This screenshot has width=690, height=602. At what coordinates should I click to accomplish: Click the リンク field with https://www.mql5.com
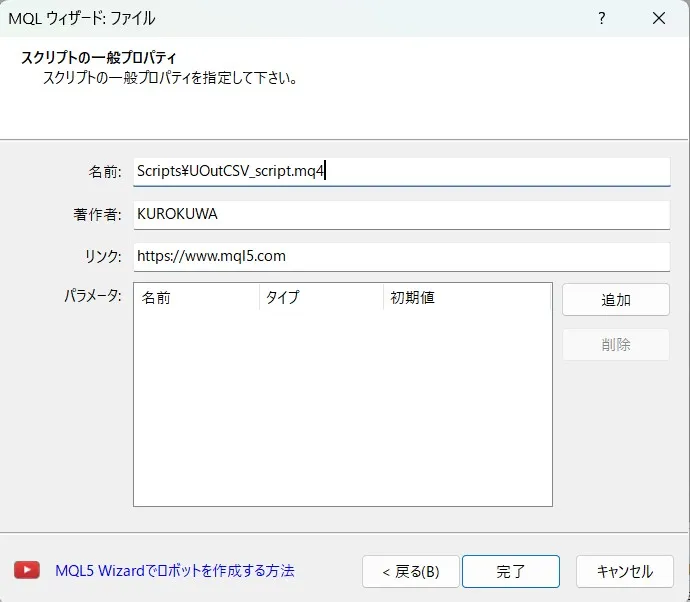[x=402, y=257]
